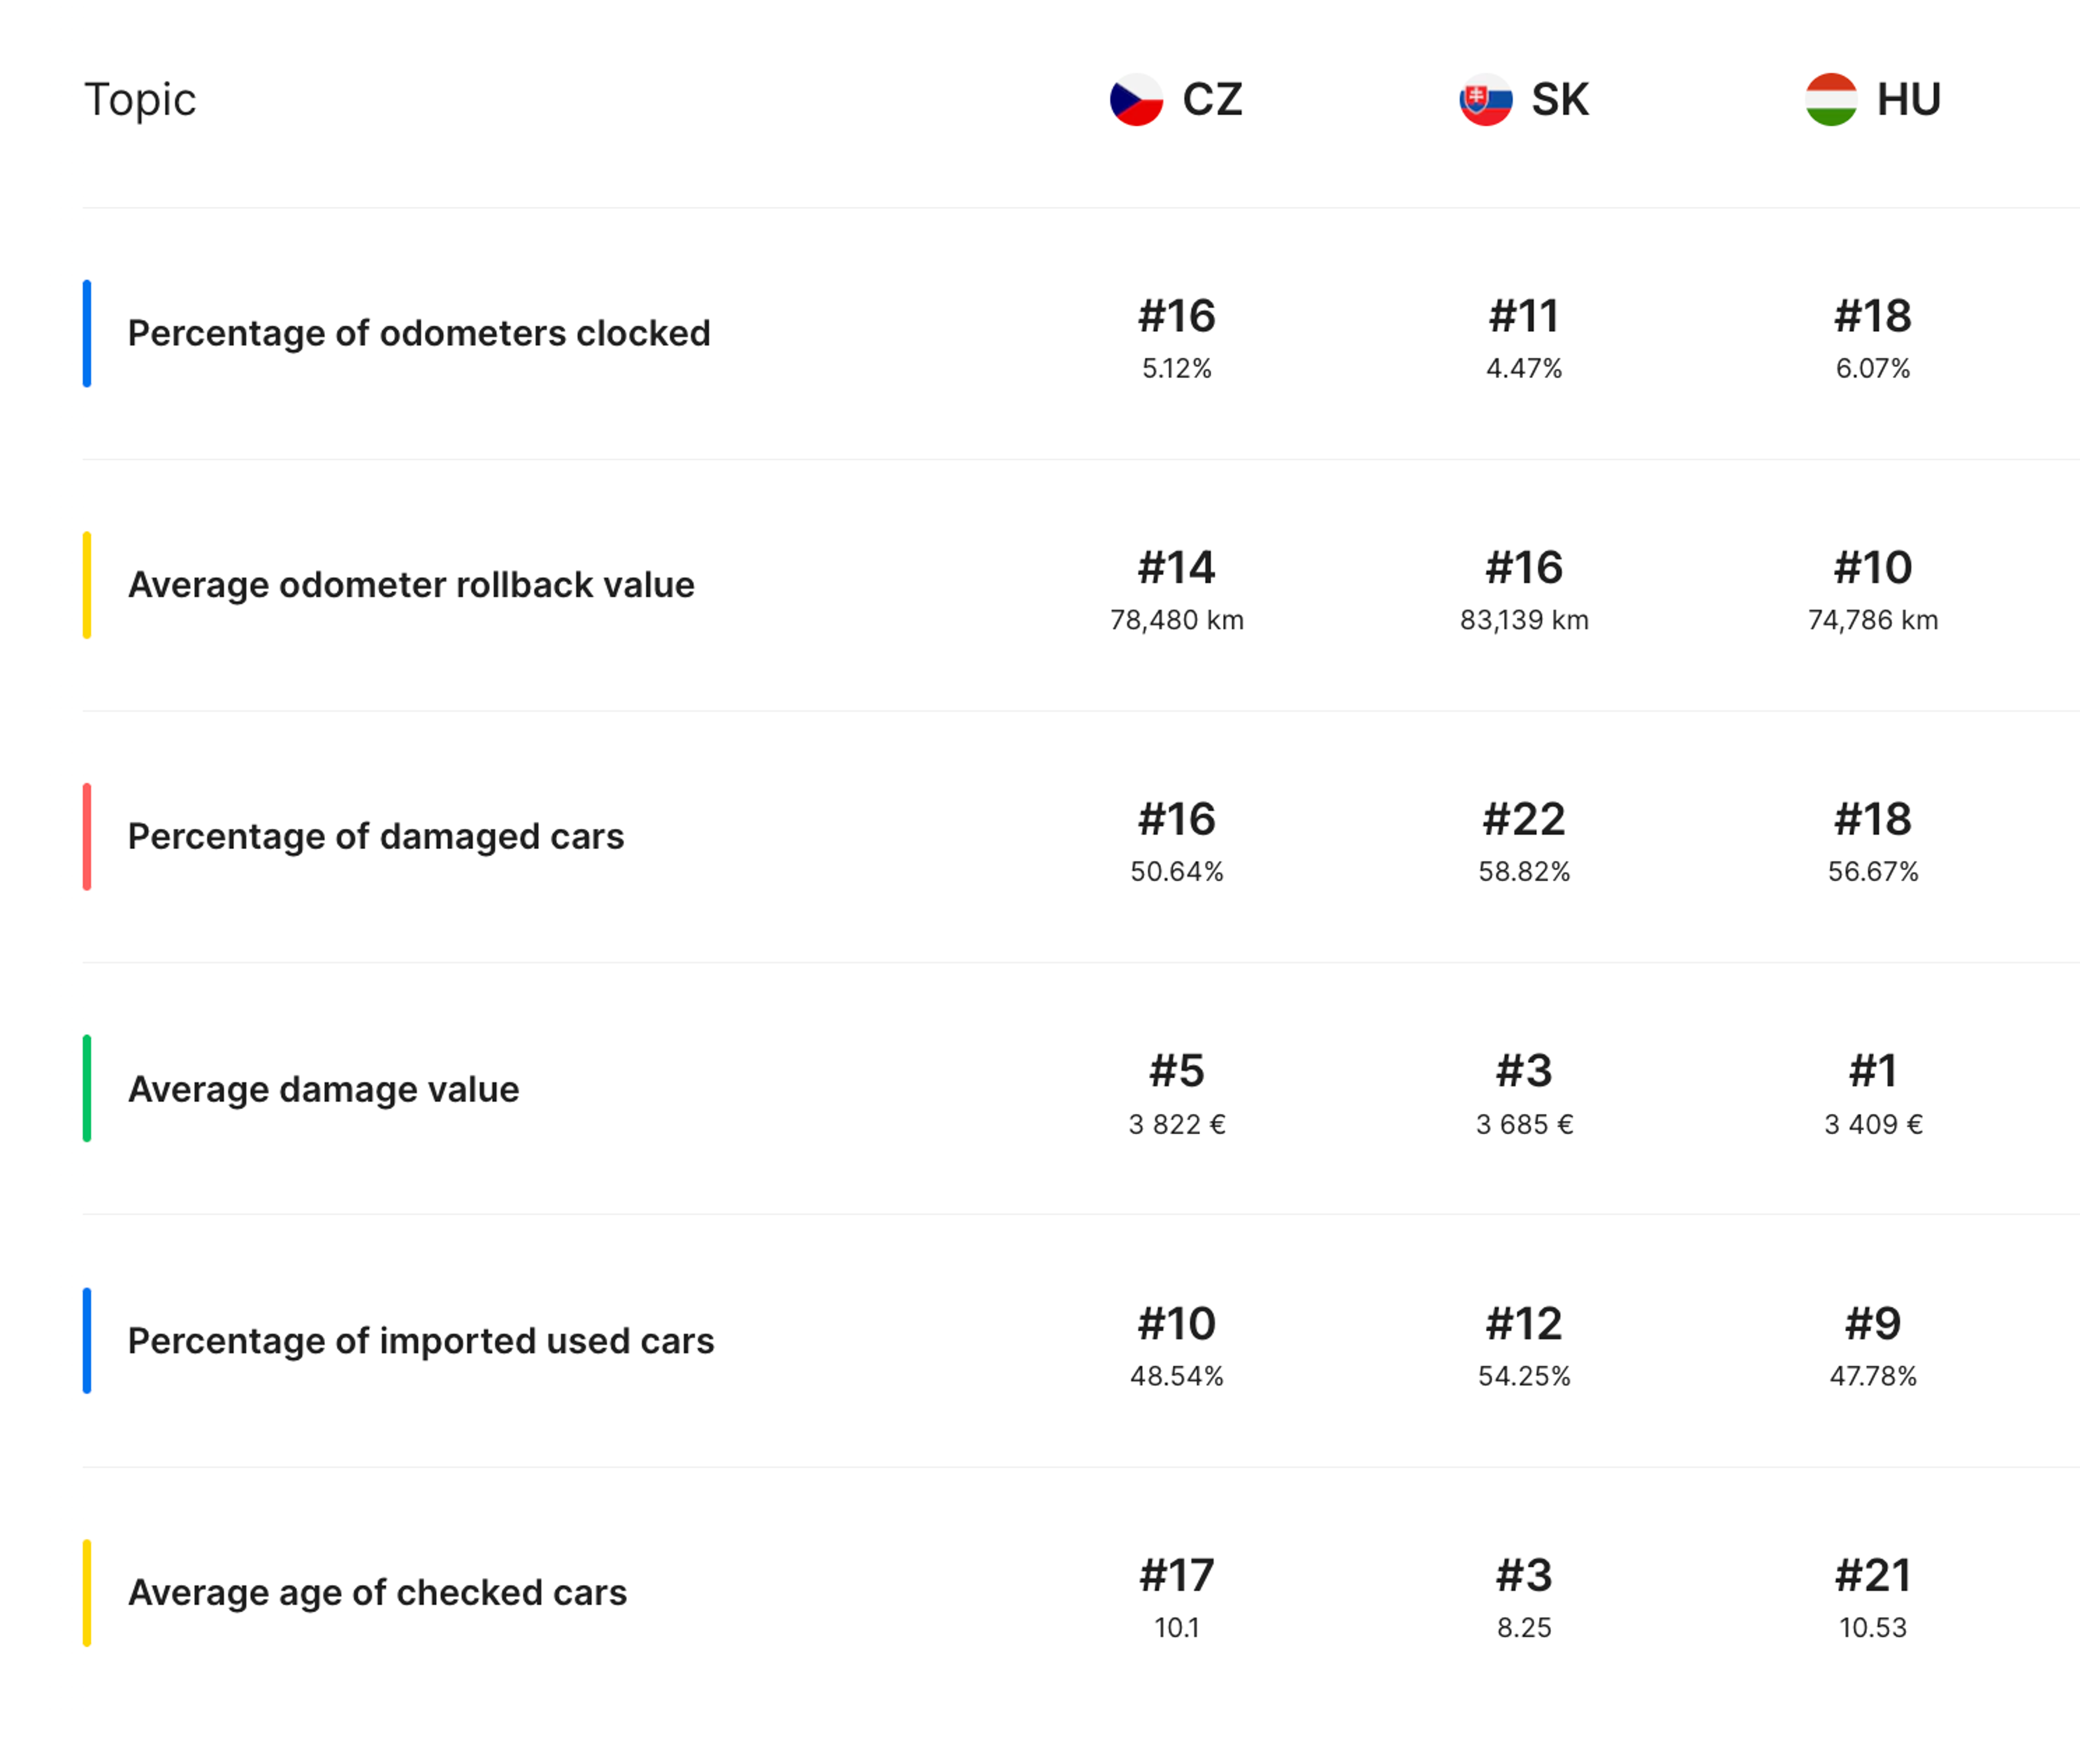Open Percentage of odometers clocked topic
The image size is (2080, 1764).
click(x=419, y=333)
